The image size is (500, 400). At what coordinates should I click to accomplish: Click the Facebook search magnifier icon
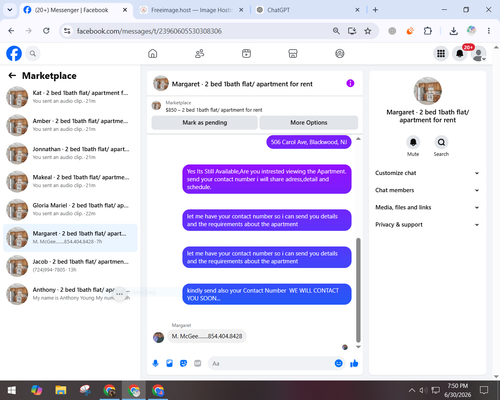[33, 53]
